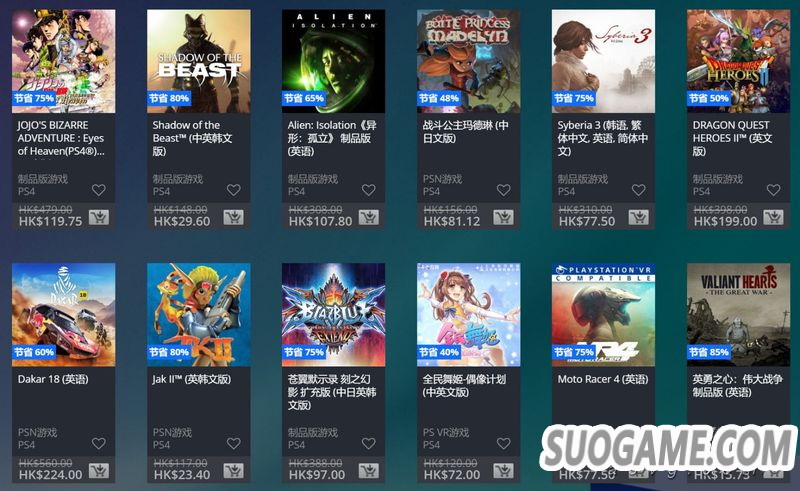Open Valiant Hearts cover thumbnail

pyautogui.click(x=738, y=315)
